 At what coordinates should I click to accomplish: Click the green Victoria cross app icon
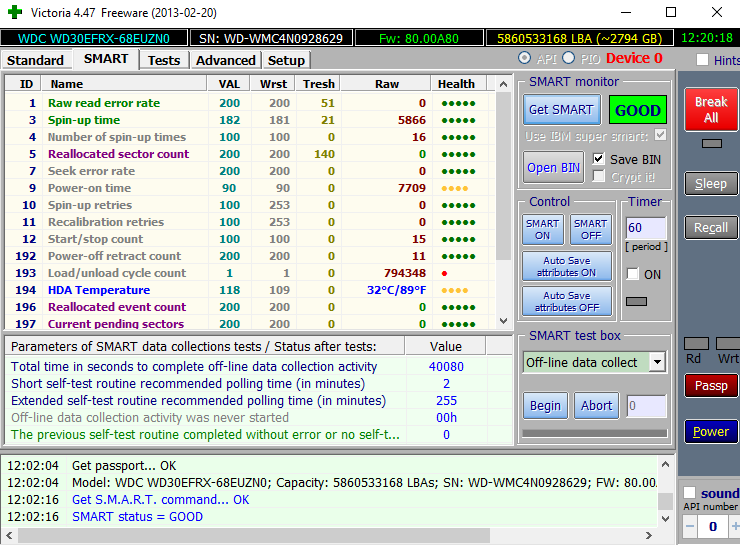pos(15,12)
